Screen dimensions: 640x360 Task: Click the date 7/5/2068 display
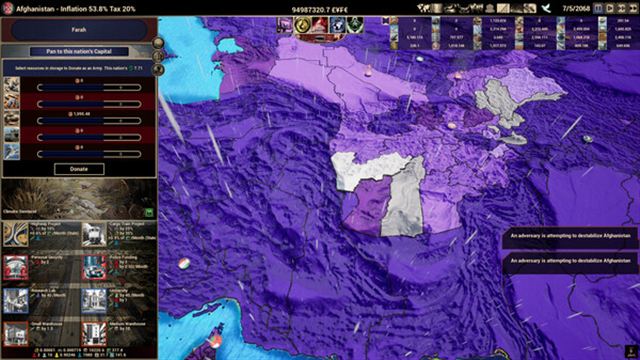(576, 9)
